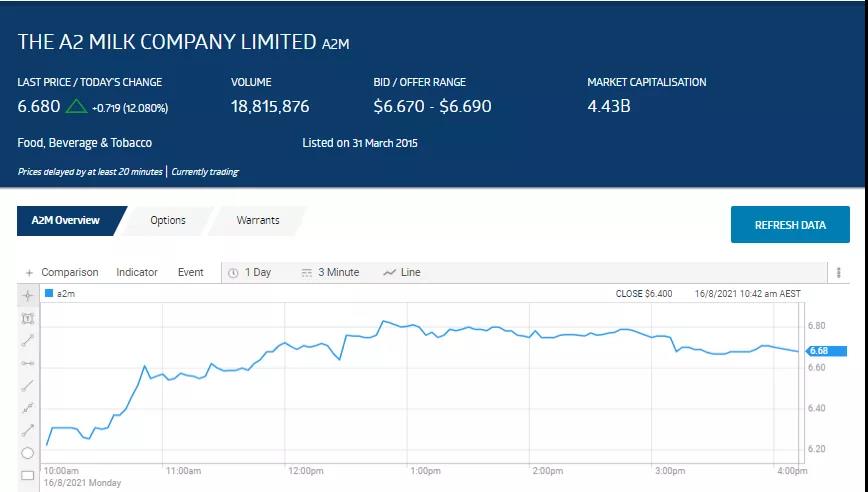Select the parallel channel drawing tool
868x492 pixels.
tap(28, 408)
